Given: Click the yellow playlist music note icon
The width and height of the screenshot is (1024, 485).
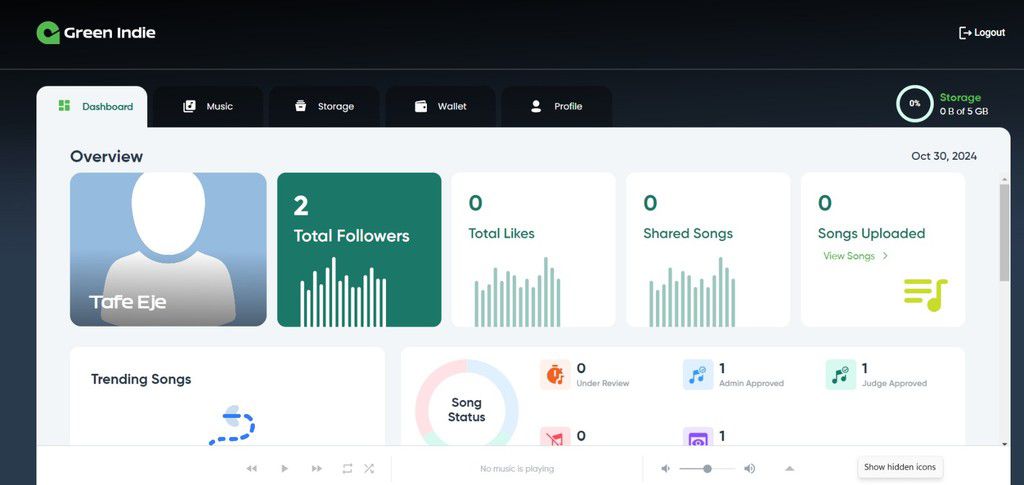Looking at the screenshot, I should (925, 294).
